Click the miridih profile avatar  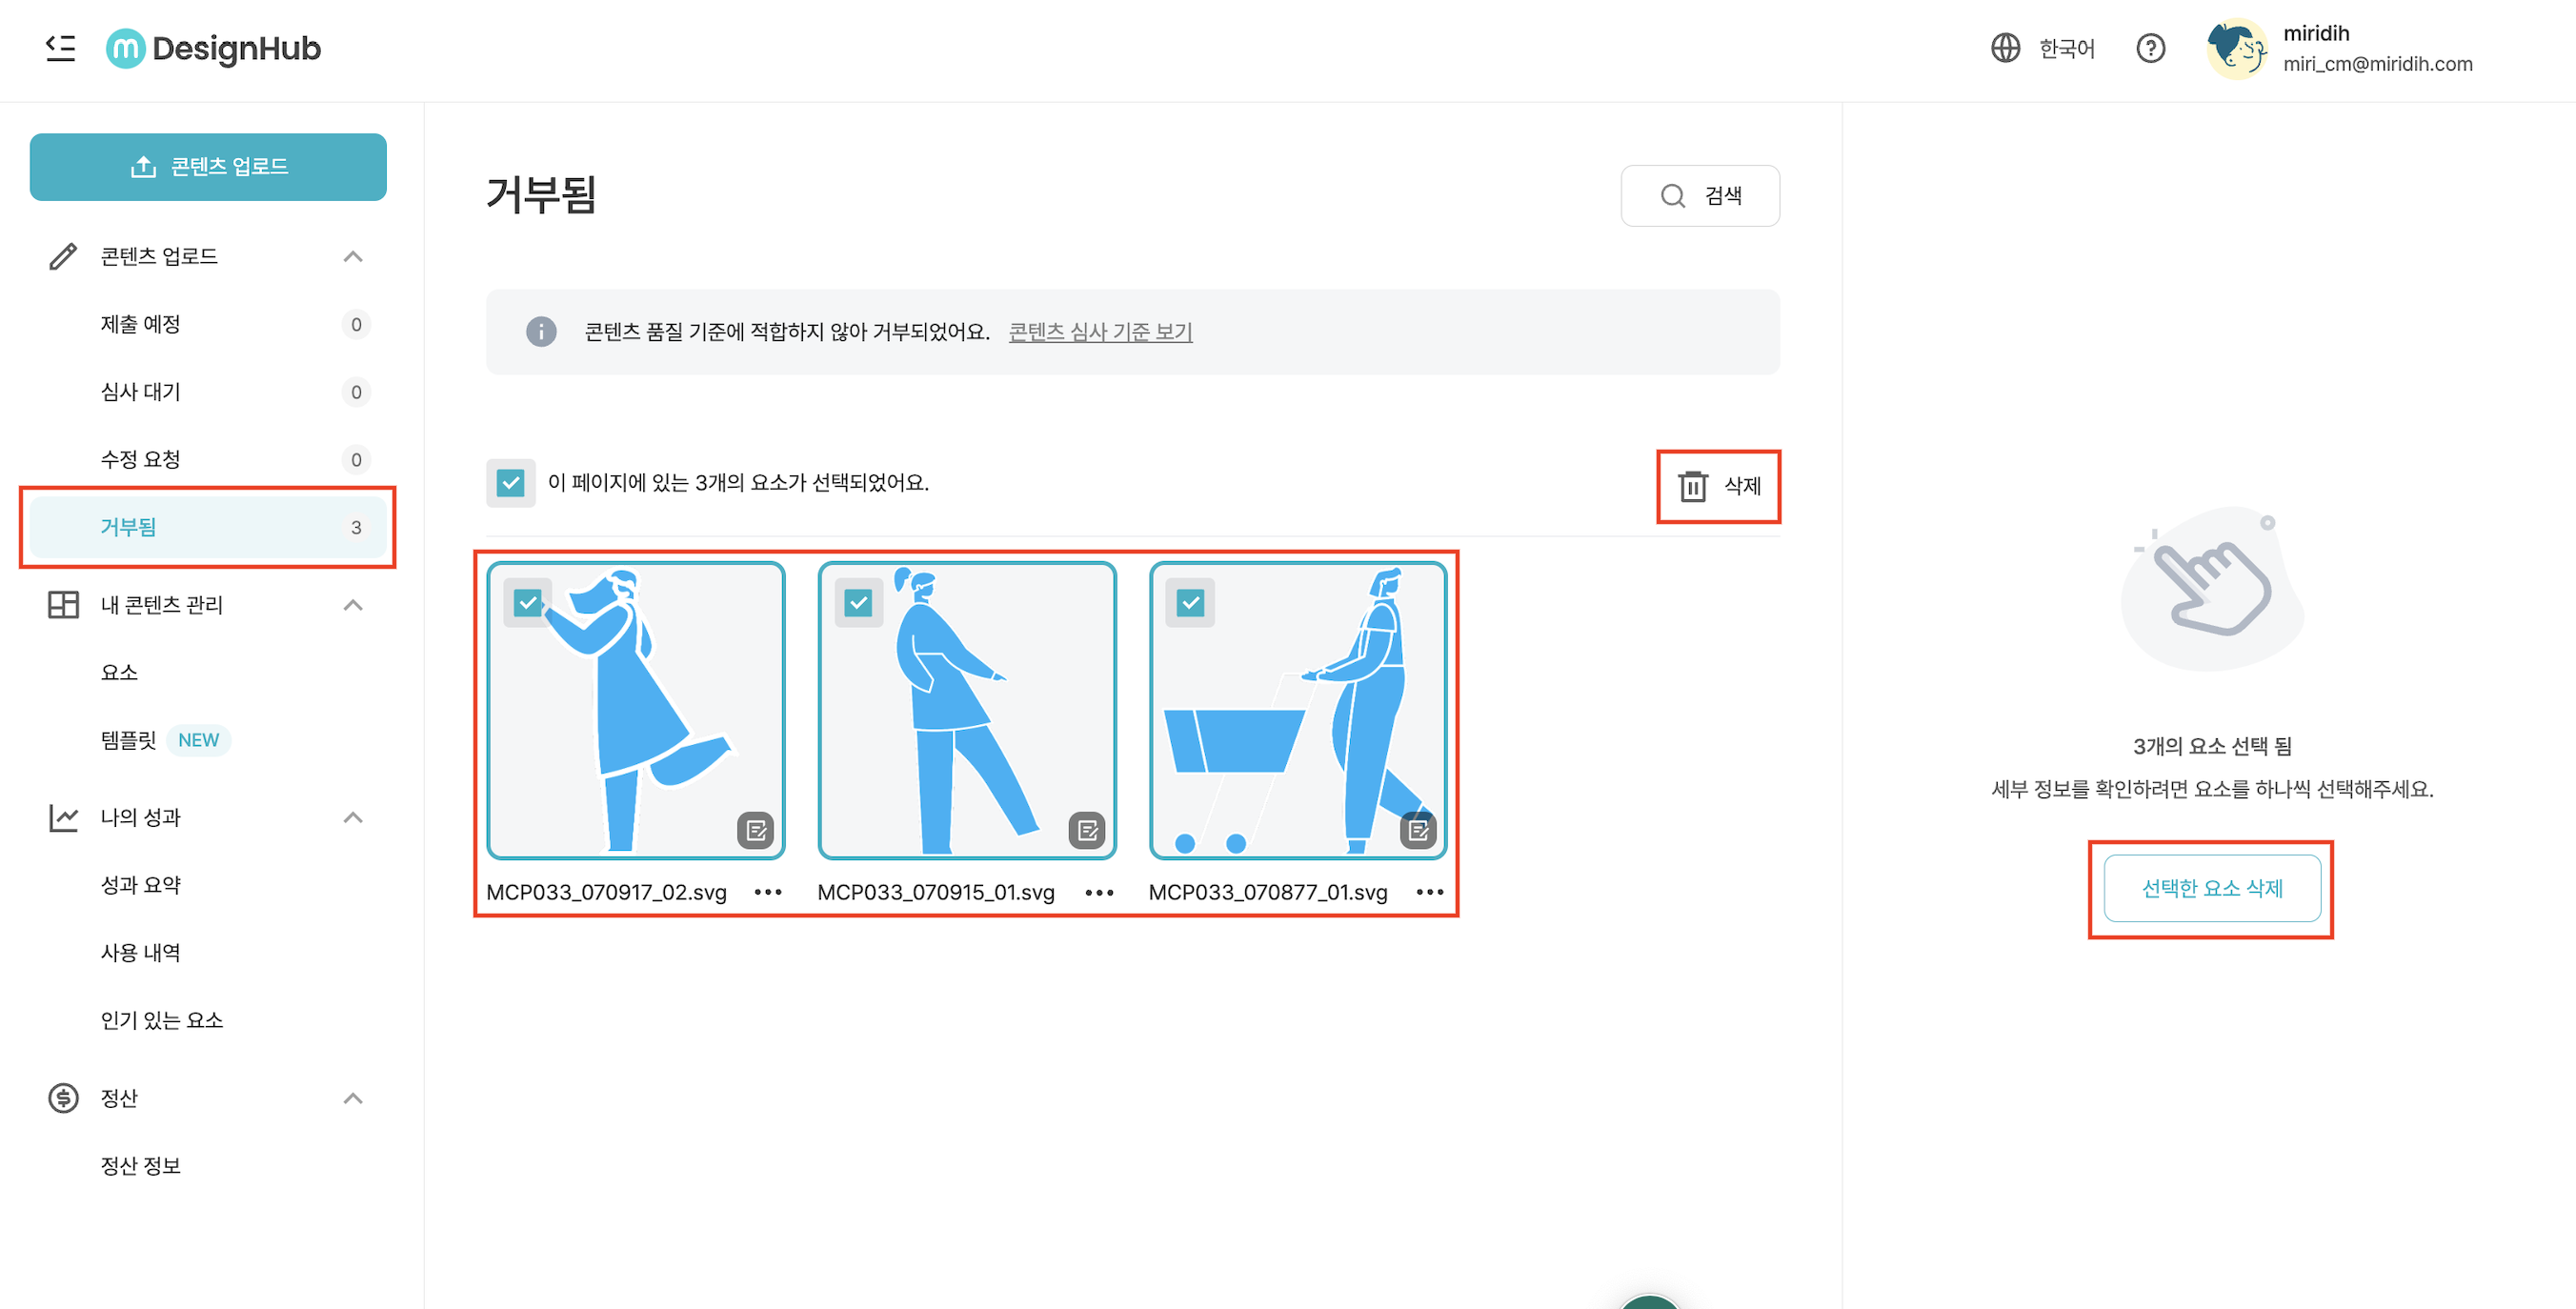click(x=2236, y=48)
